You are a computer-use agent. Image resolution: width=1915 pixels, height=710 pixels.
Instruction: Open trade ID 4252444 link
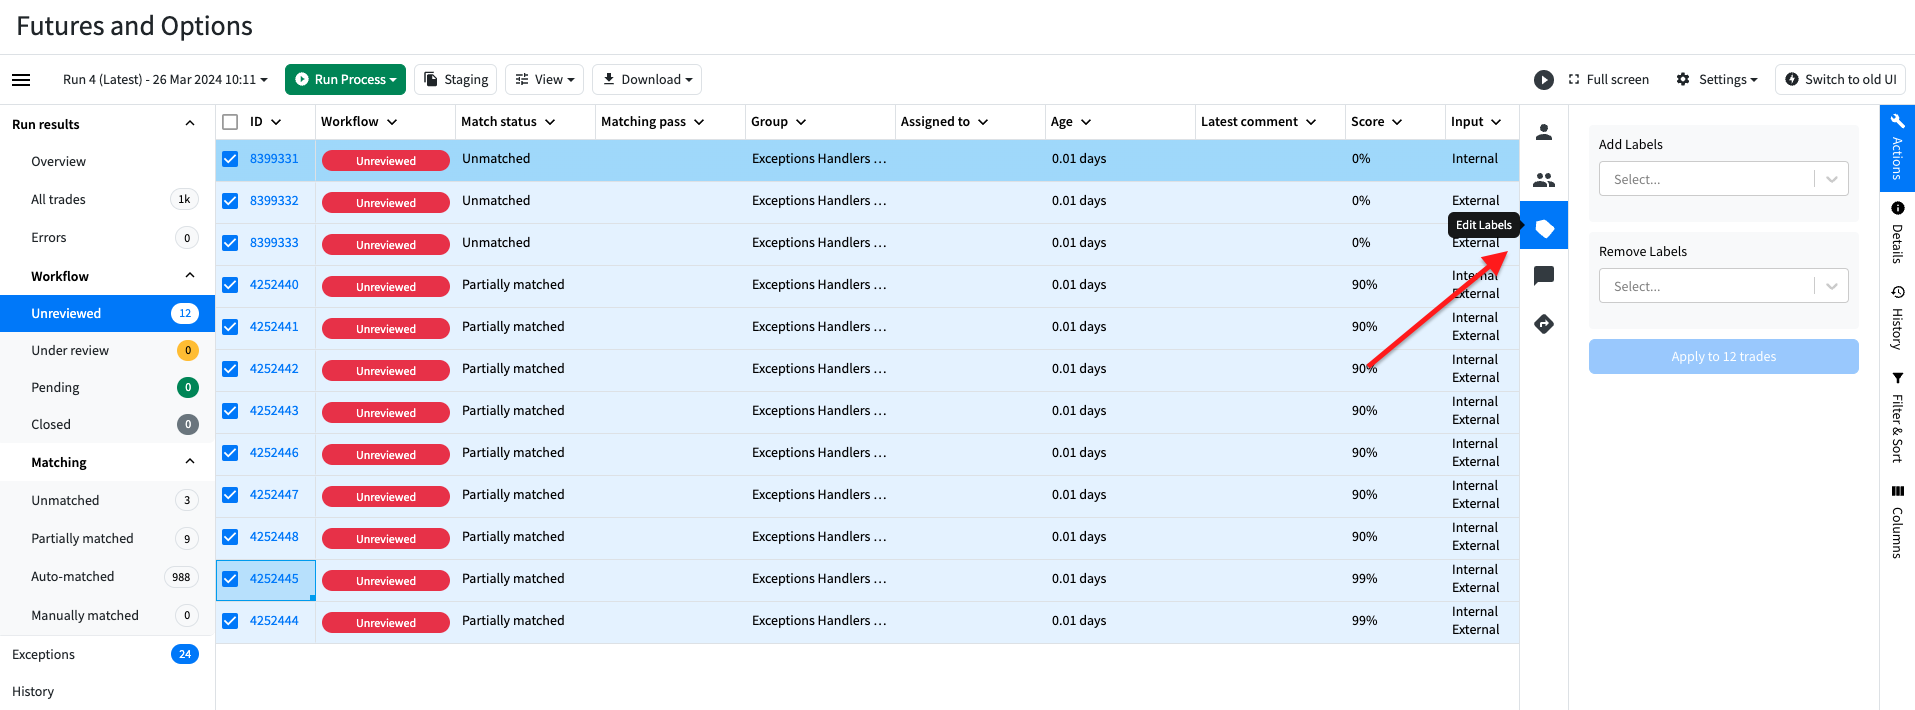[x=274, y=621]
